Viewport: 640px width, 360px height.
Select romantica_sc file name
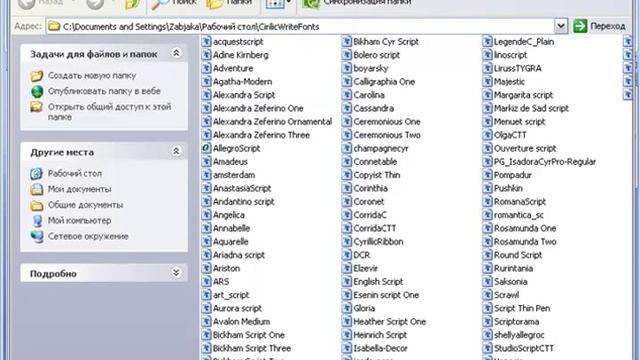519,215
